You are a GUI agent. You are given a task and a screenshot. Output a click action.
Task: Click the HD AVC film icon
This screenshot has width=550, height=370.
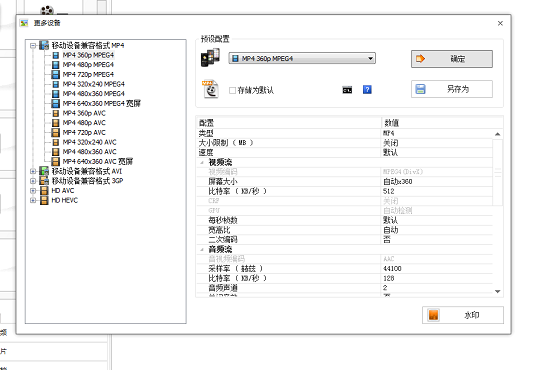tap(44, 191)
